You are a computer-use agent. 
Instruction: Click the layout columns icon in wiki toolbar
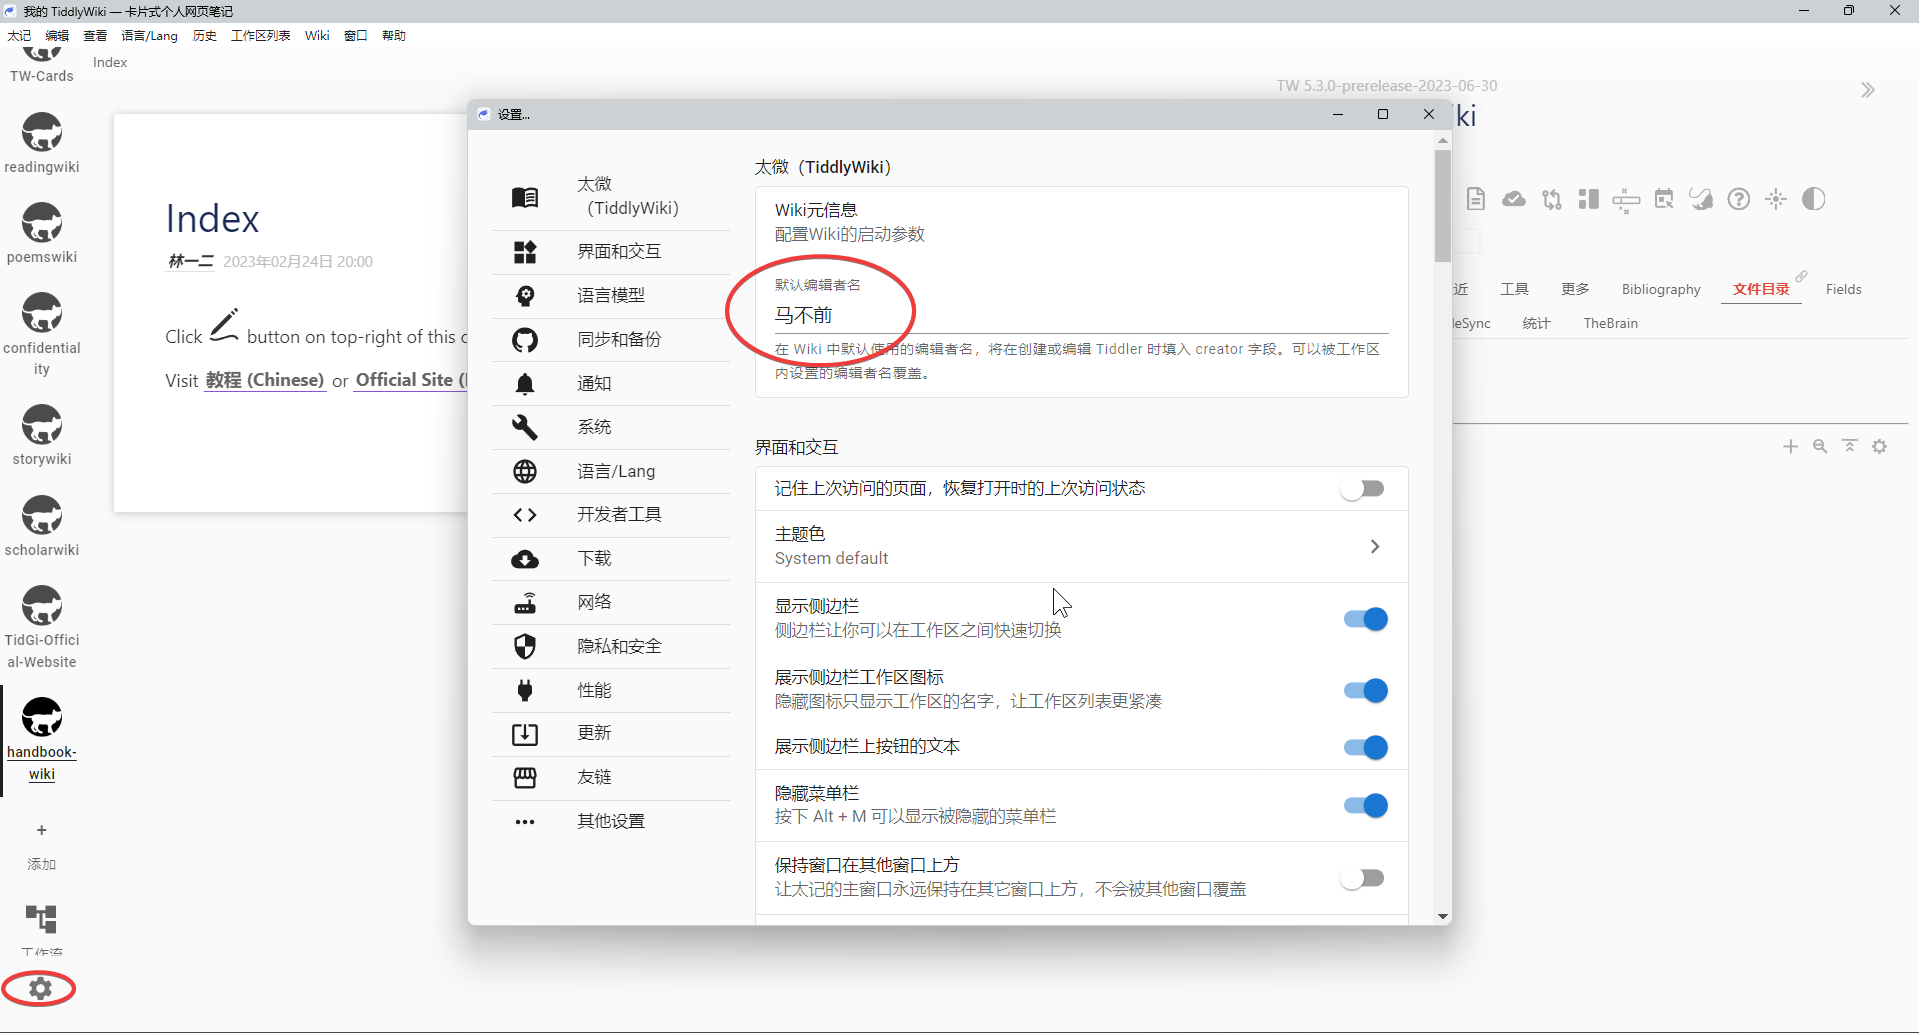click(1589, 199)
